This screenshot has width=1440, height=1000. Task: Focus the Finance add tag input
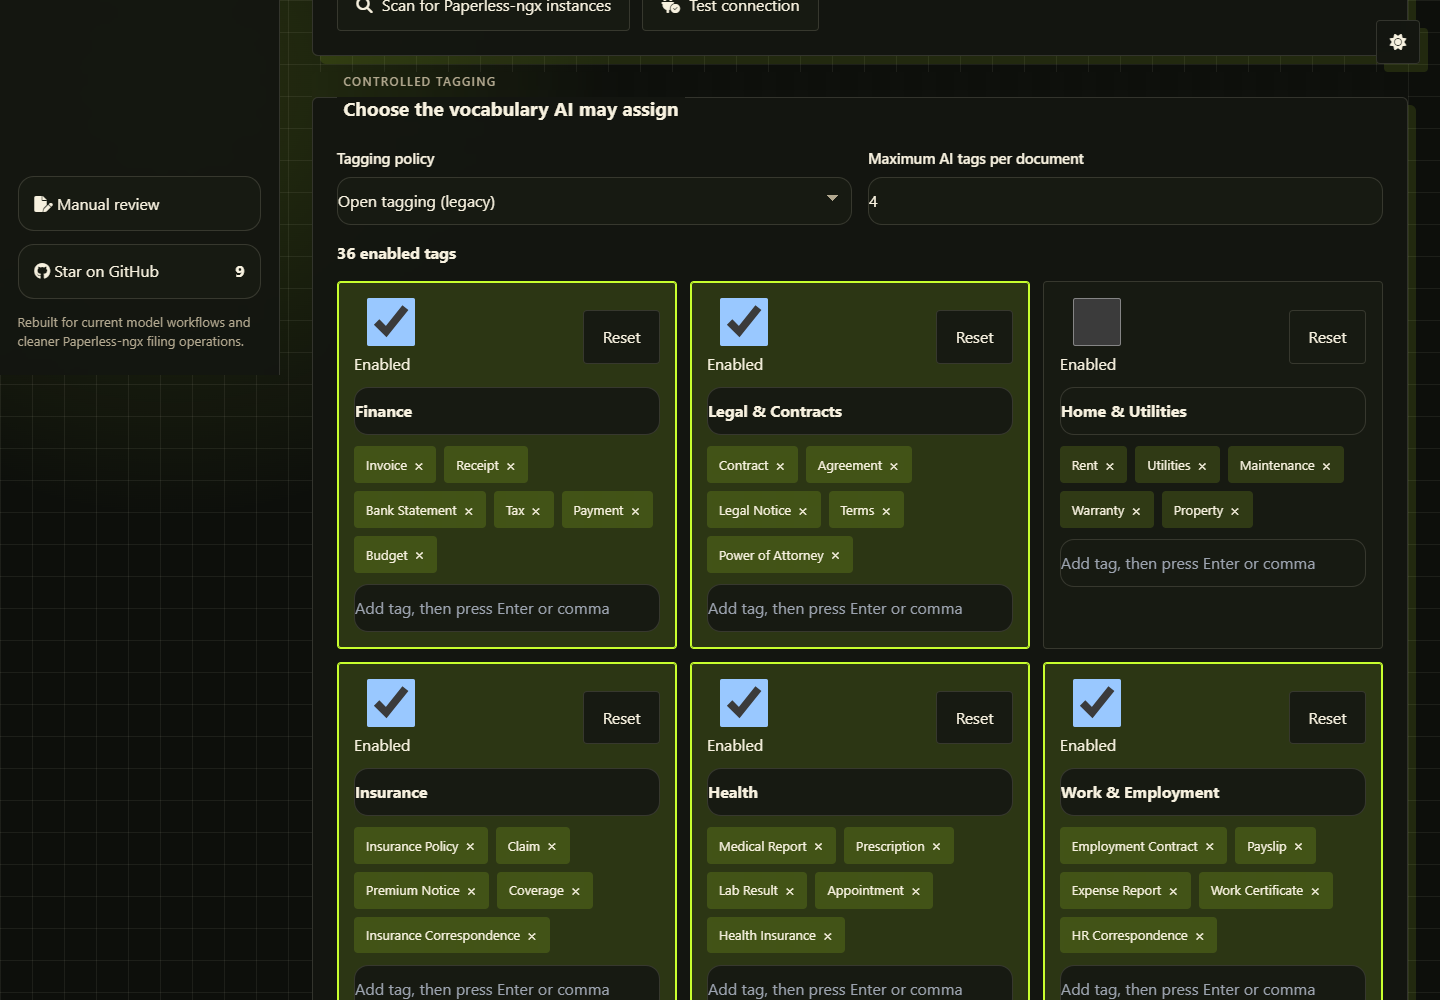coord(507,608)
